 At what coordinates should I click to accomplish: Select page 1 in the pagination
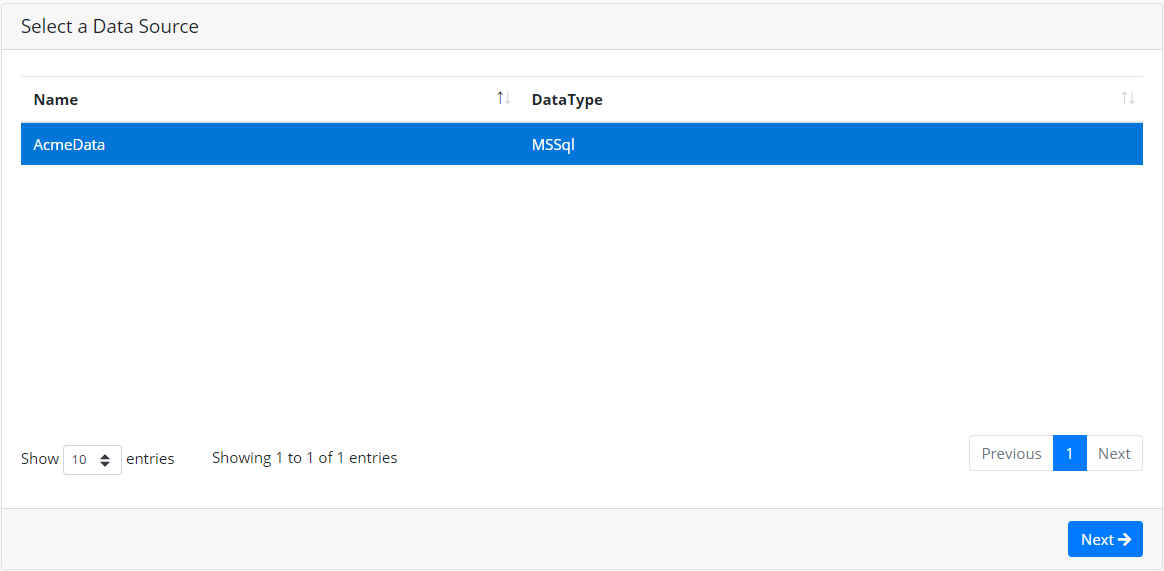pyautogui.click(x=1070, y=453)
